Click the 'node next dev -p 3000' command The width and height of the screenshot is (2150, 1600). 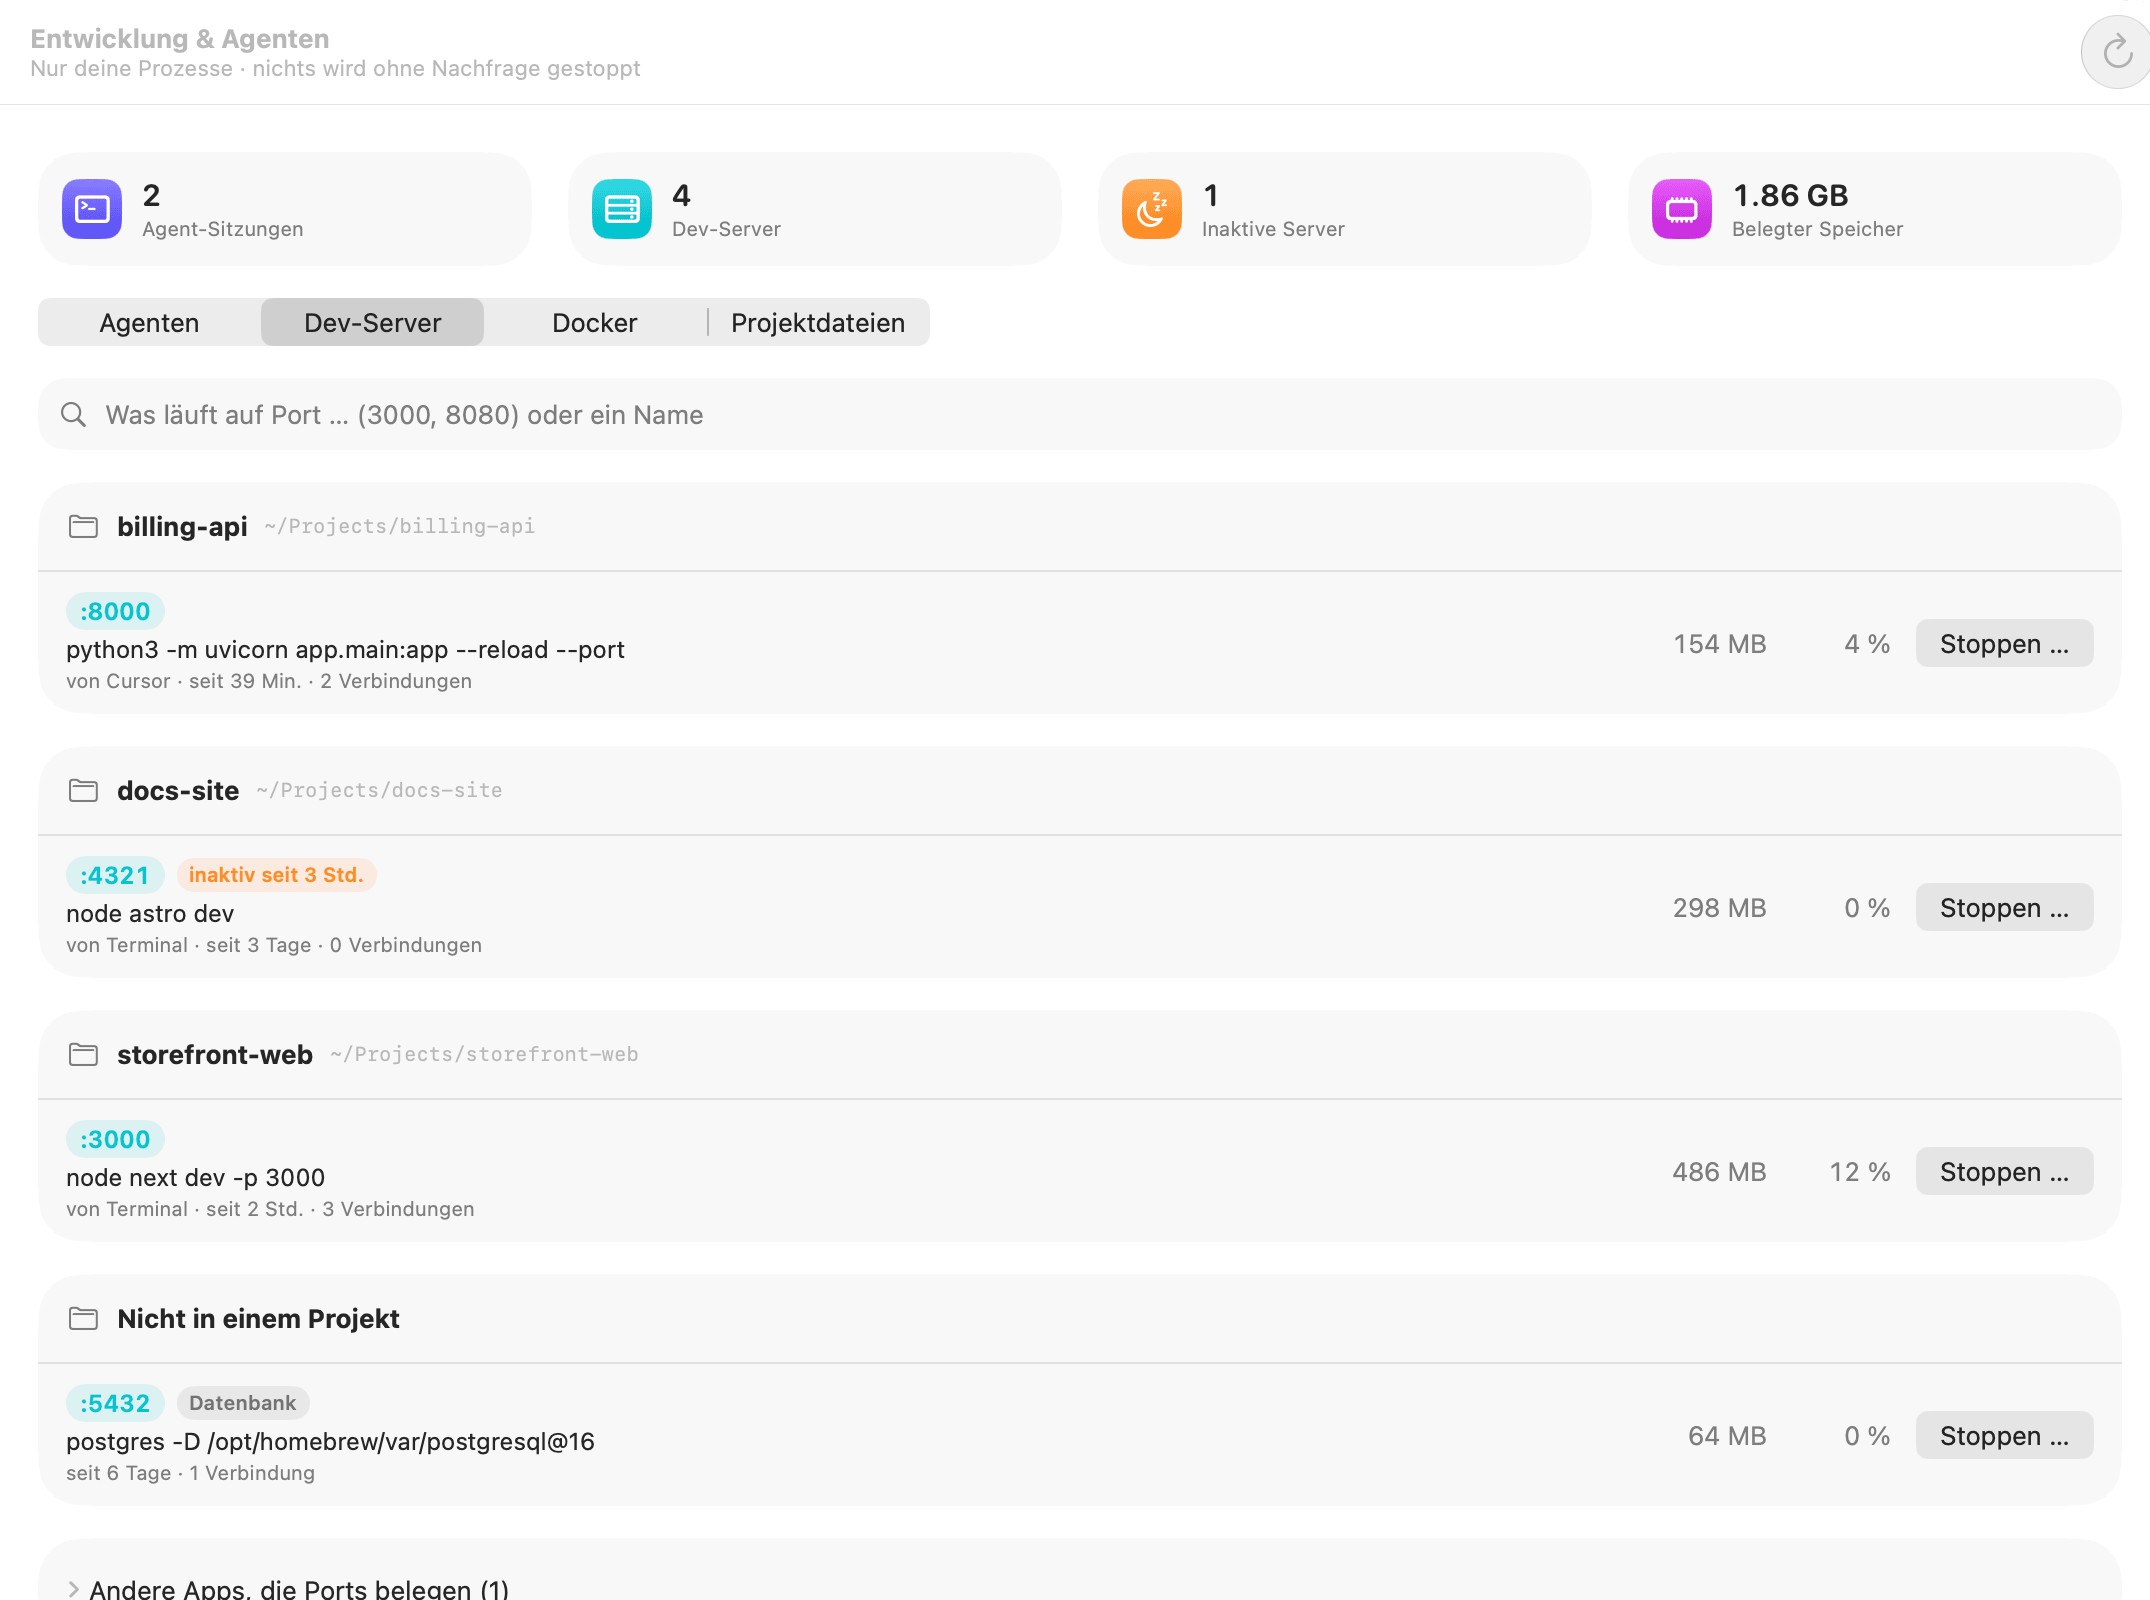[196, 1177]
